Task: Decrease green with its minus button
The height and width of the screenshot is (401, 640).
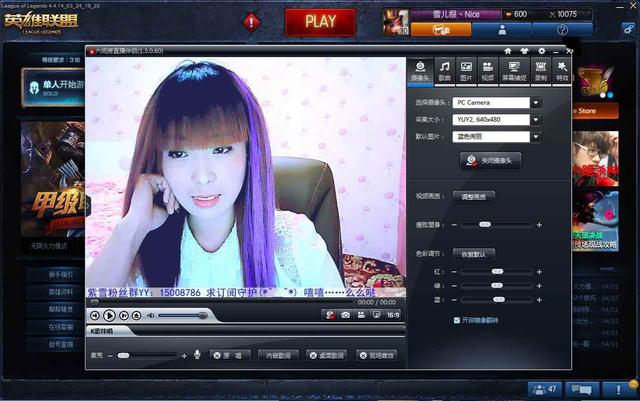Action: click(454, 286)
